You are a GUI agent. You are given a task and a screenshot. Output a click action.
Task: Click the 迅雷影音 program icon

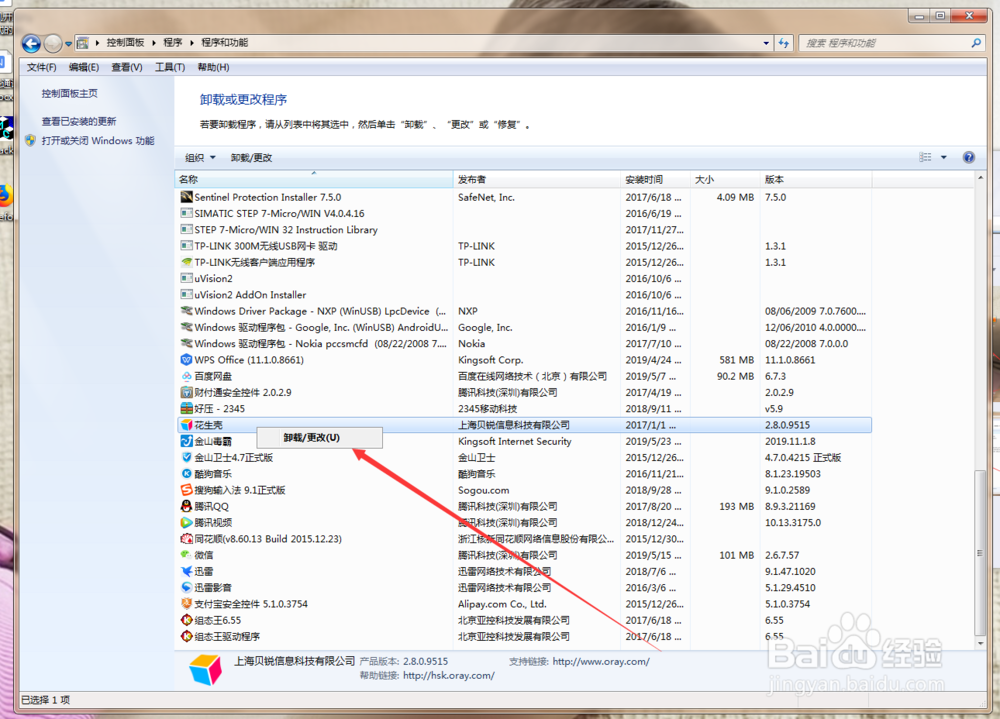(x=186, y=588)
